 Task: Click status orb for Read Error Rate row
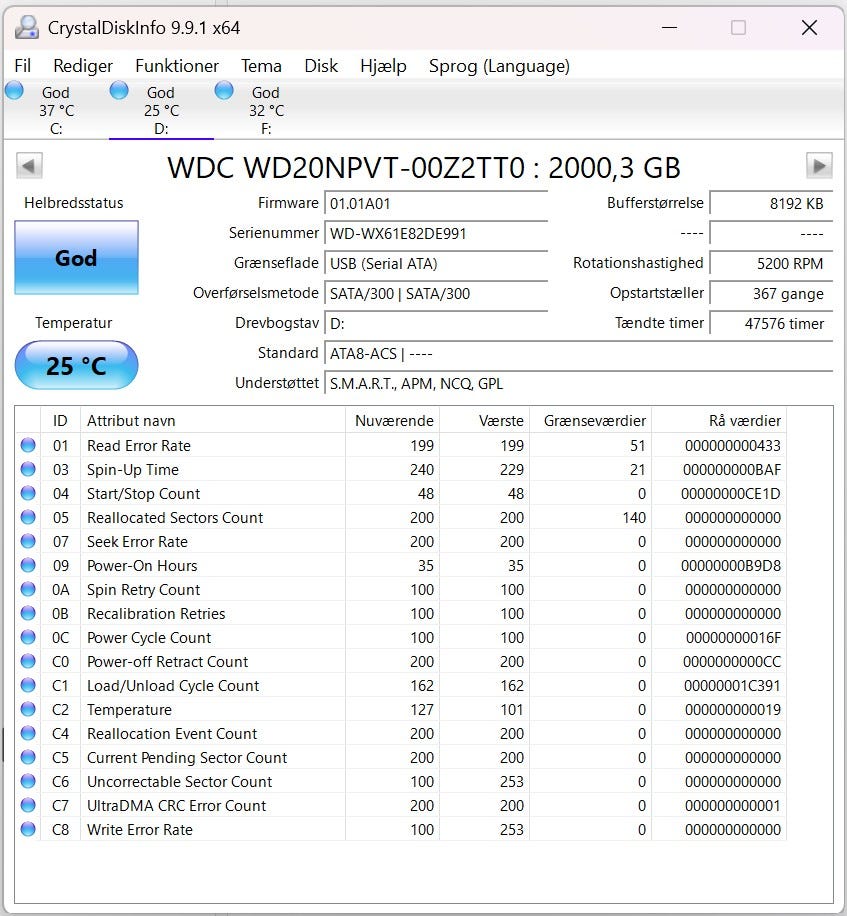(28, 445)
